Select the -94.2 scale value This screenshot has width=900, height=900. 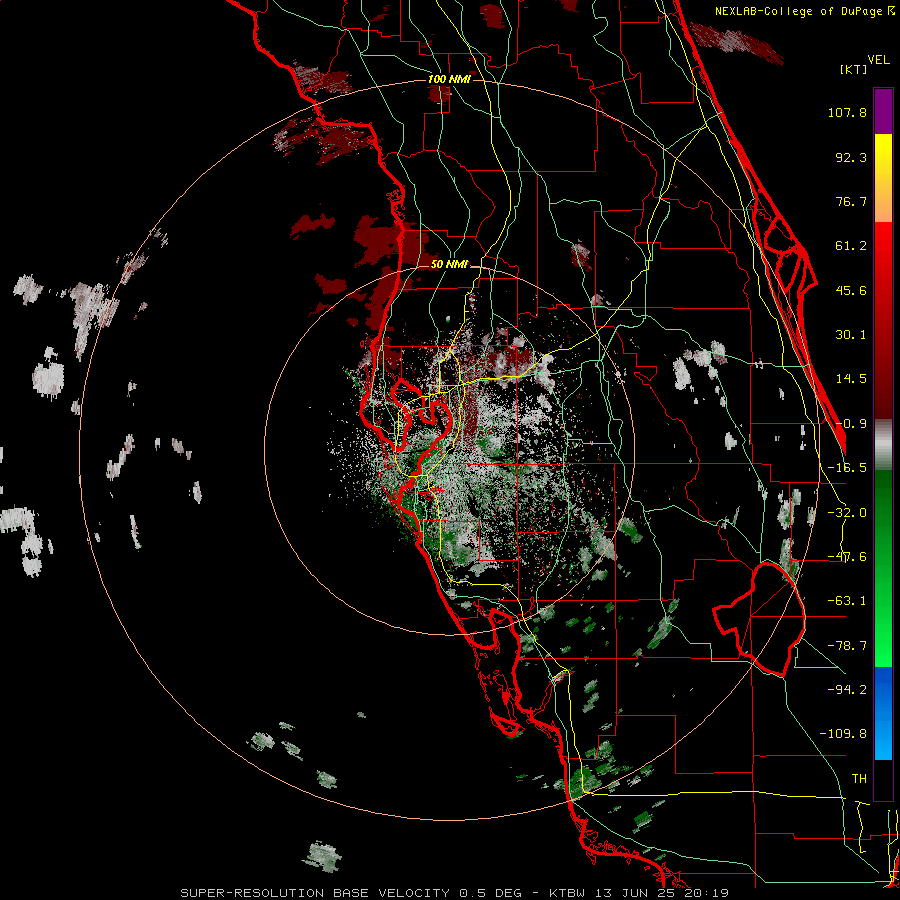pyautogui.click(x=847, y=689)
